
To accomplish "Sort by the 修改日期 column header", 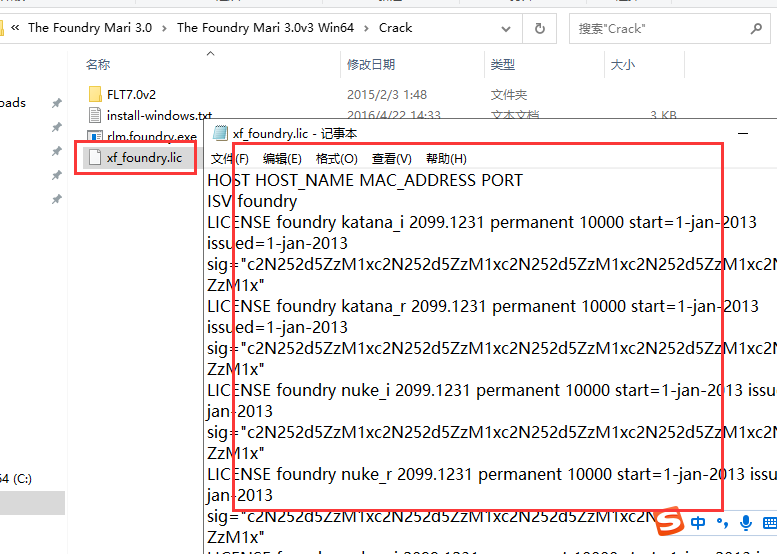I will click(371, 64).
